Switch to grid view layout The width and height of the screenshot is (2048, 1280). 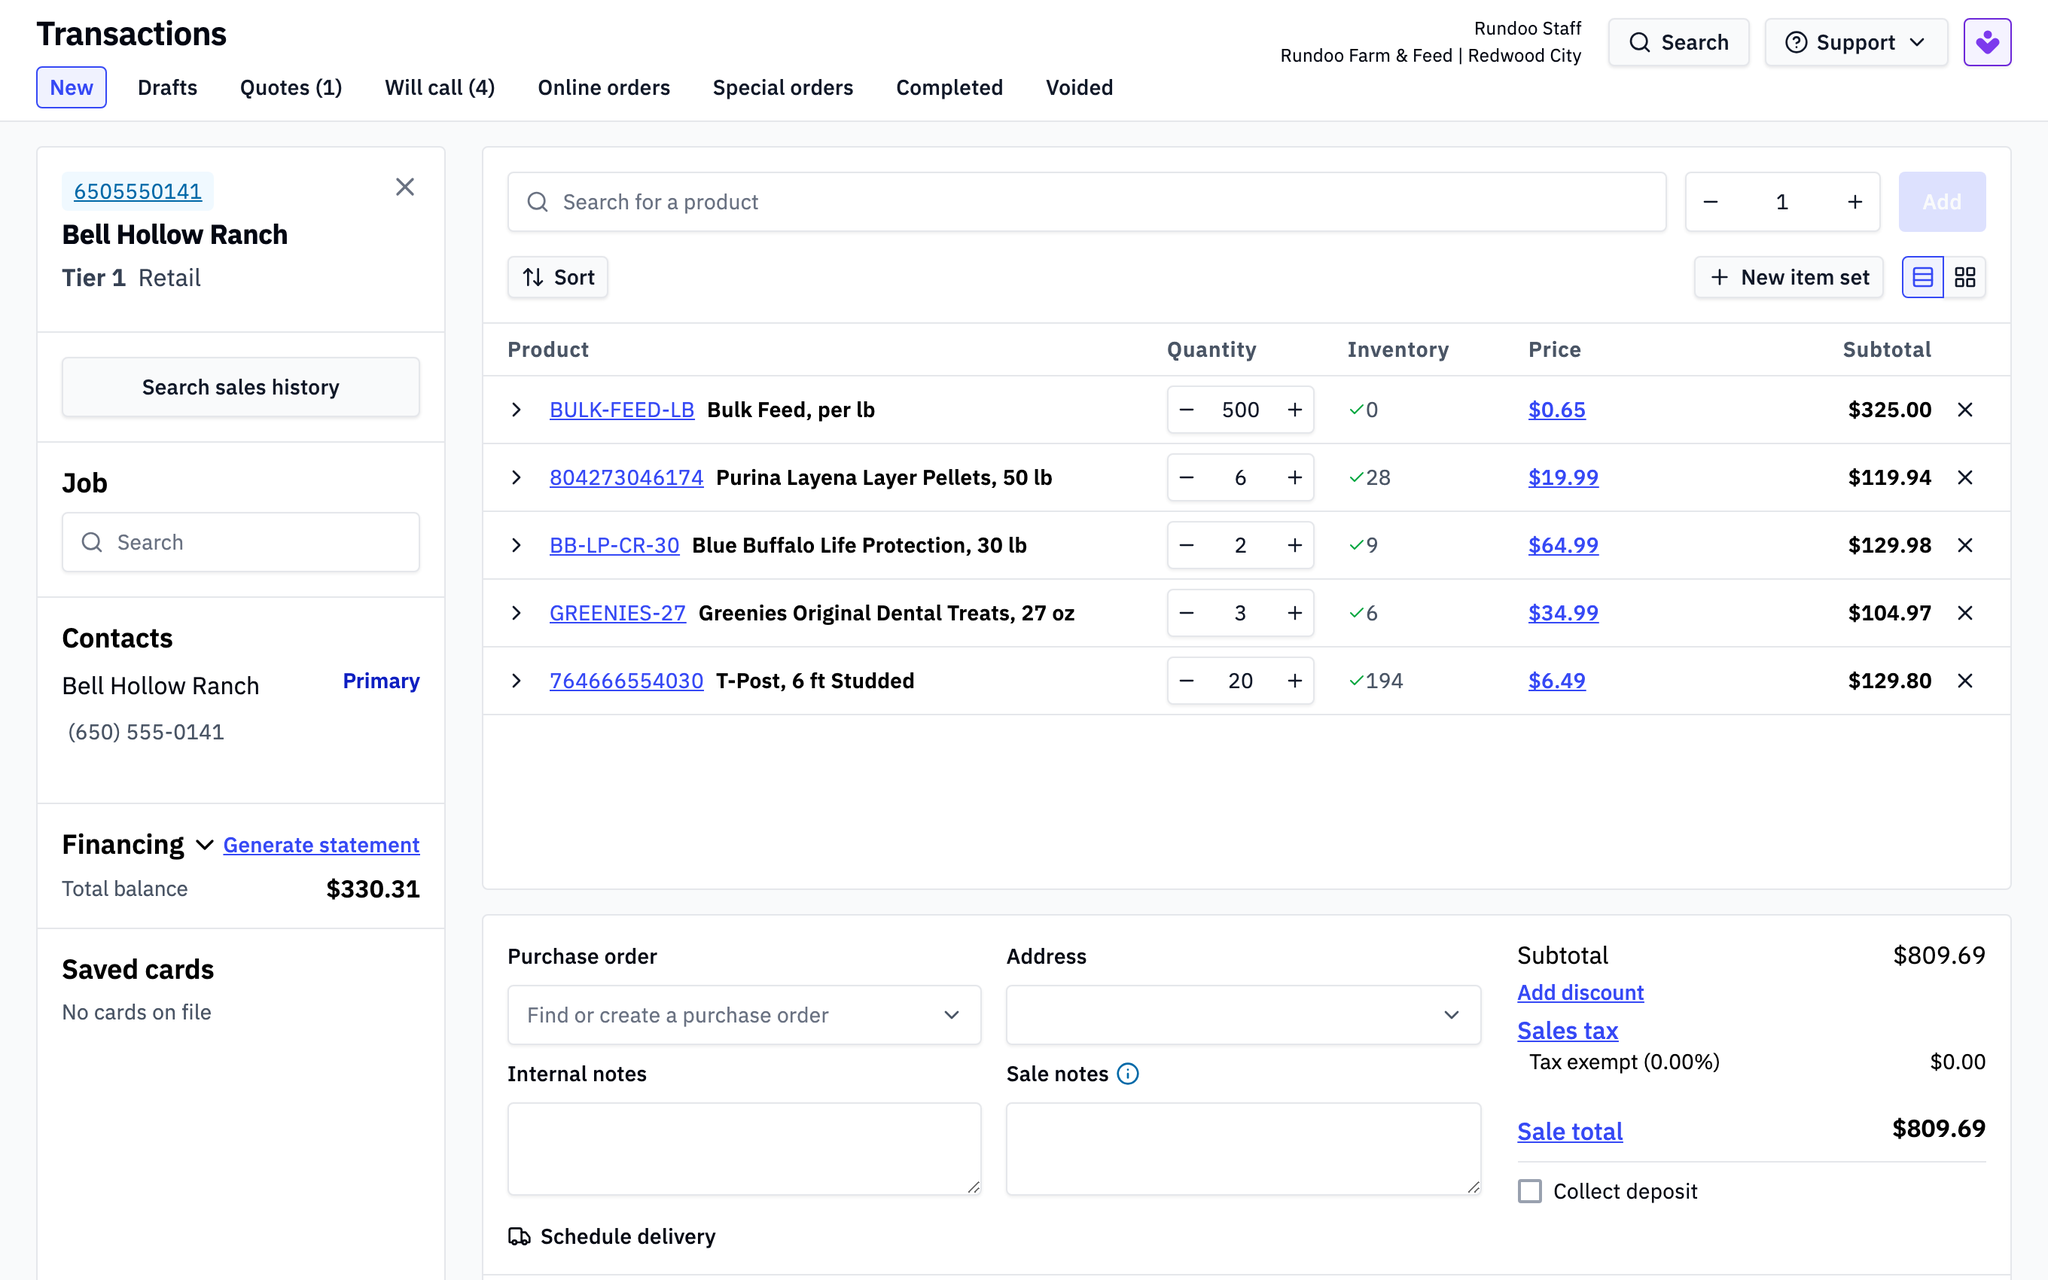coord(1965,277)
